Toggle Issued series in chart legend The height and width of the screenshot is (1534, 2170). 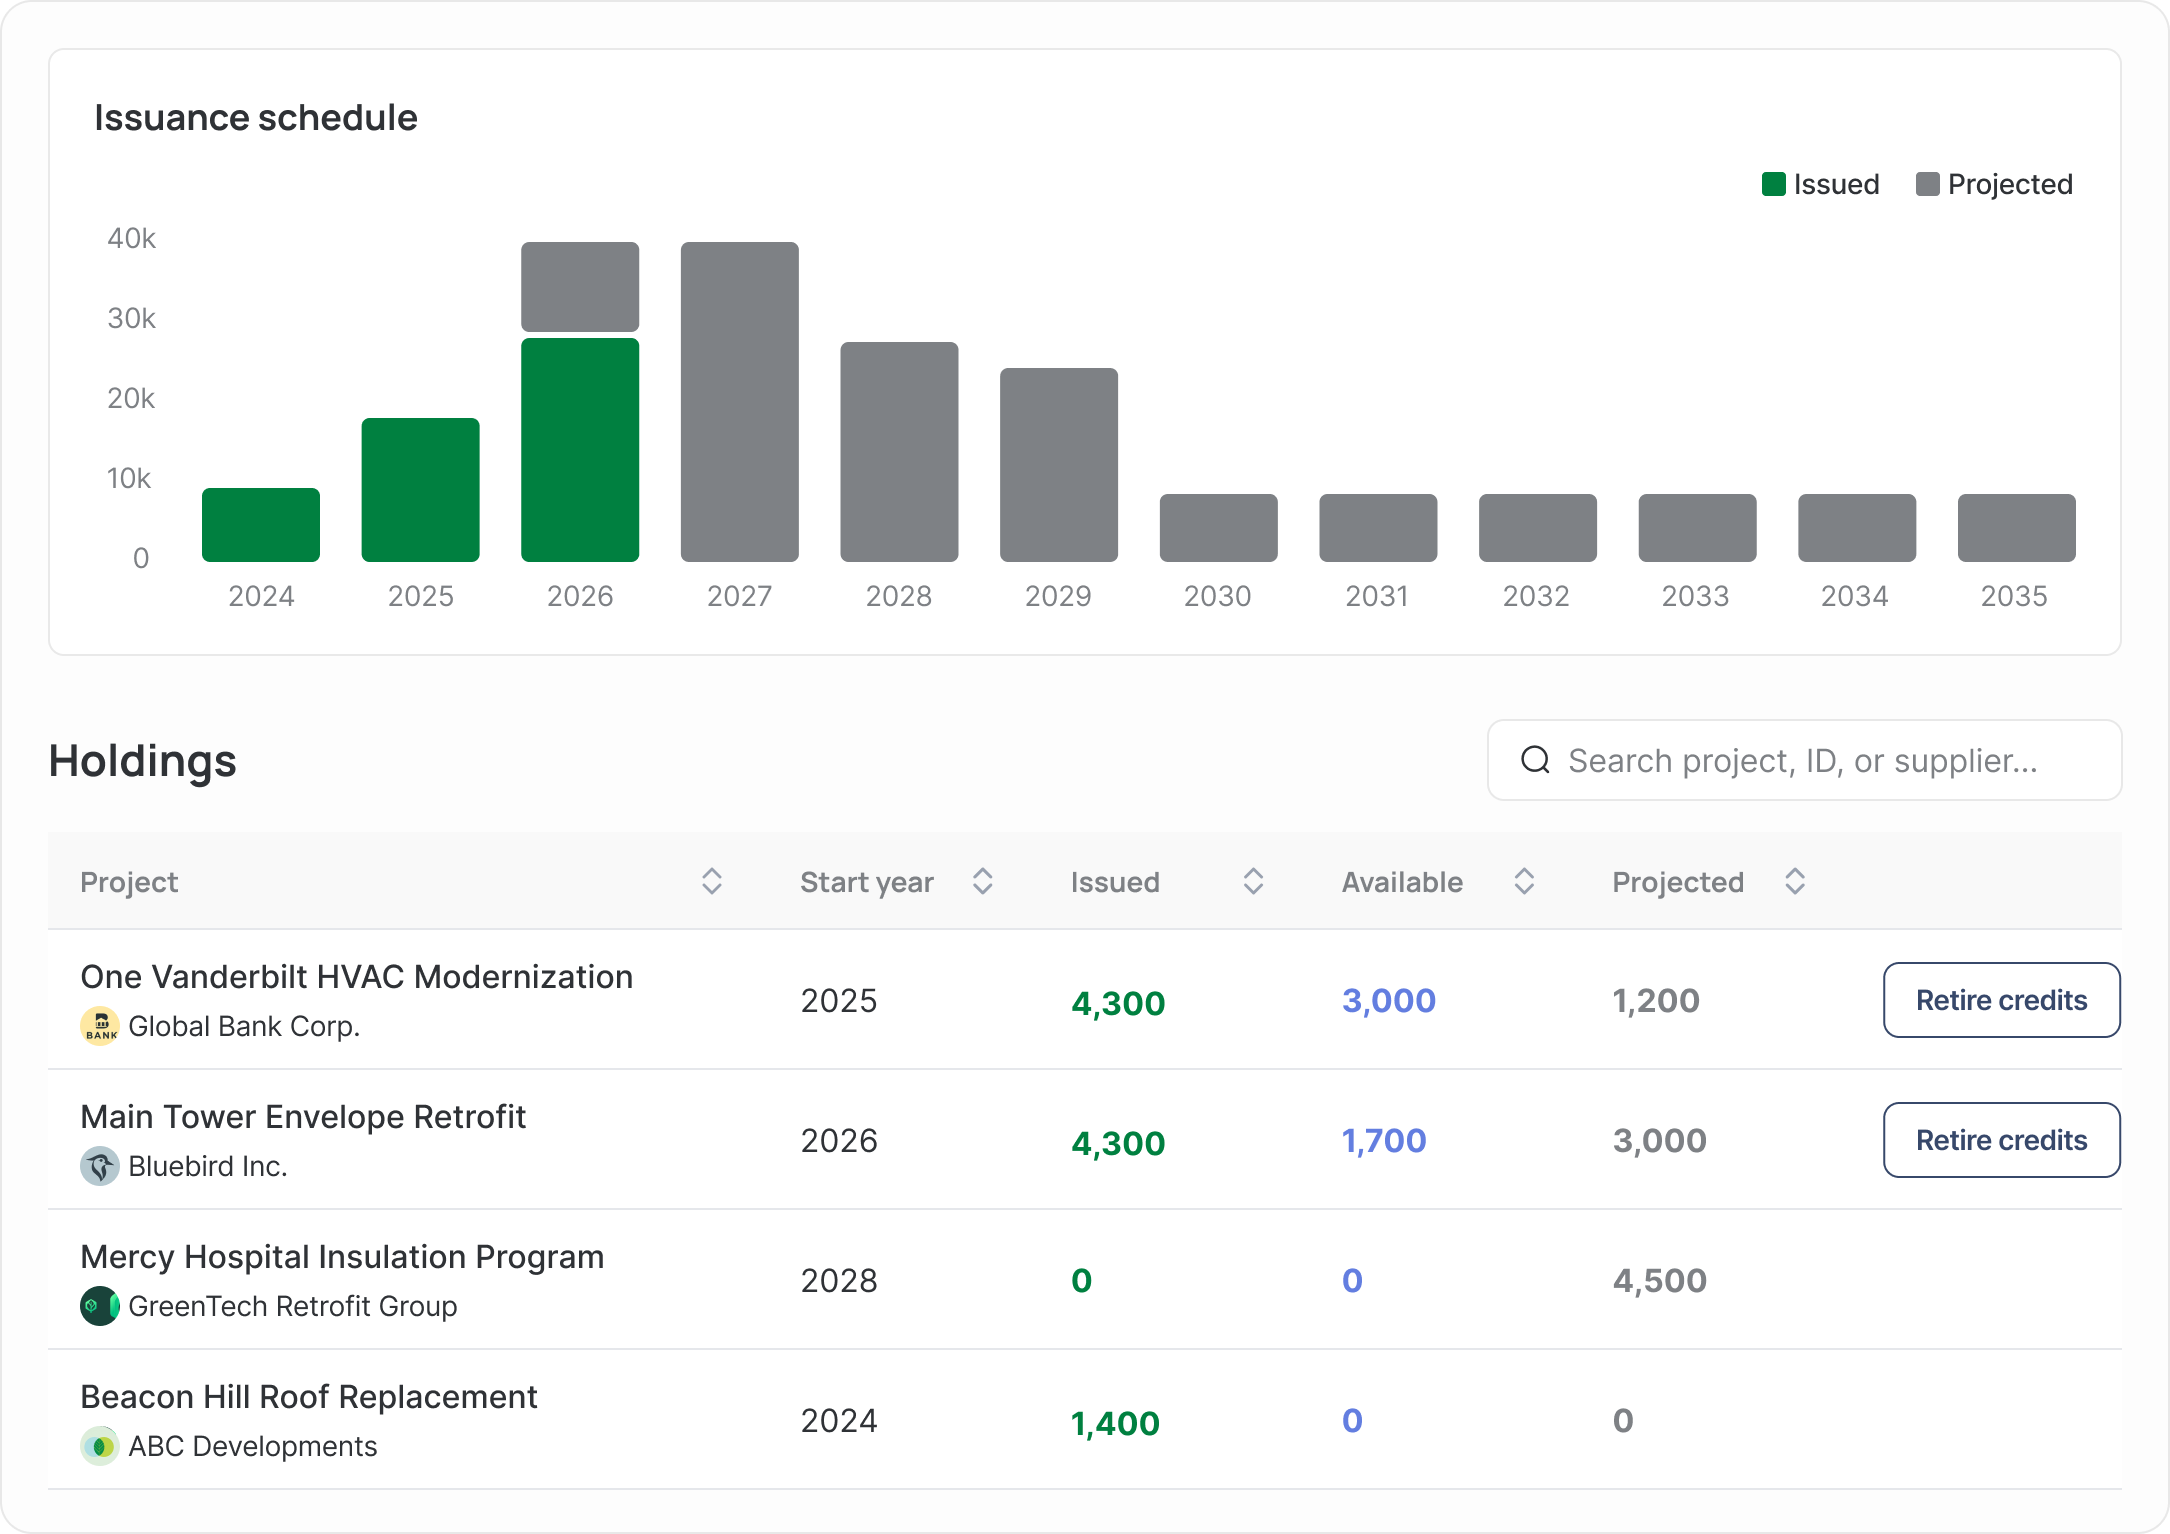(1820, 184)
